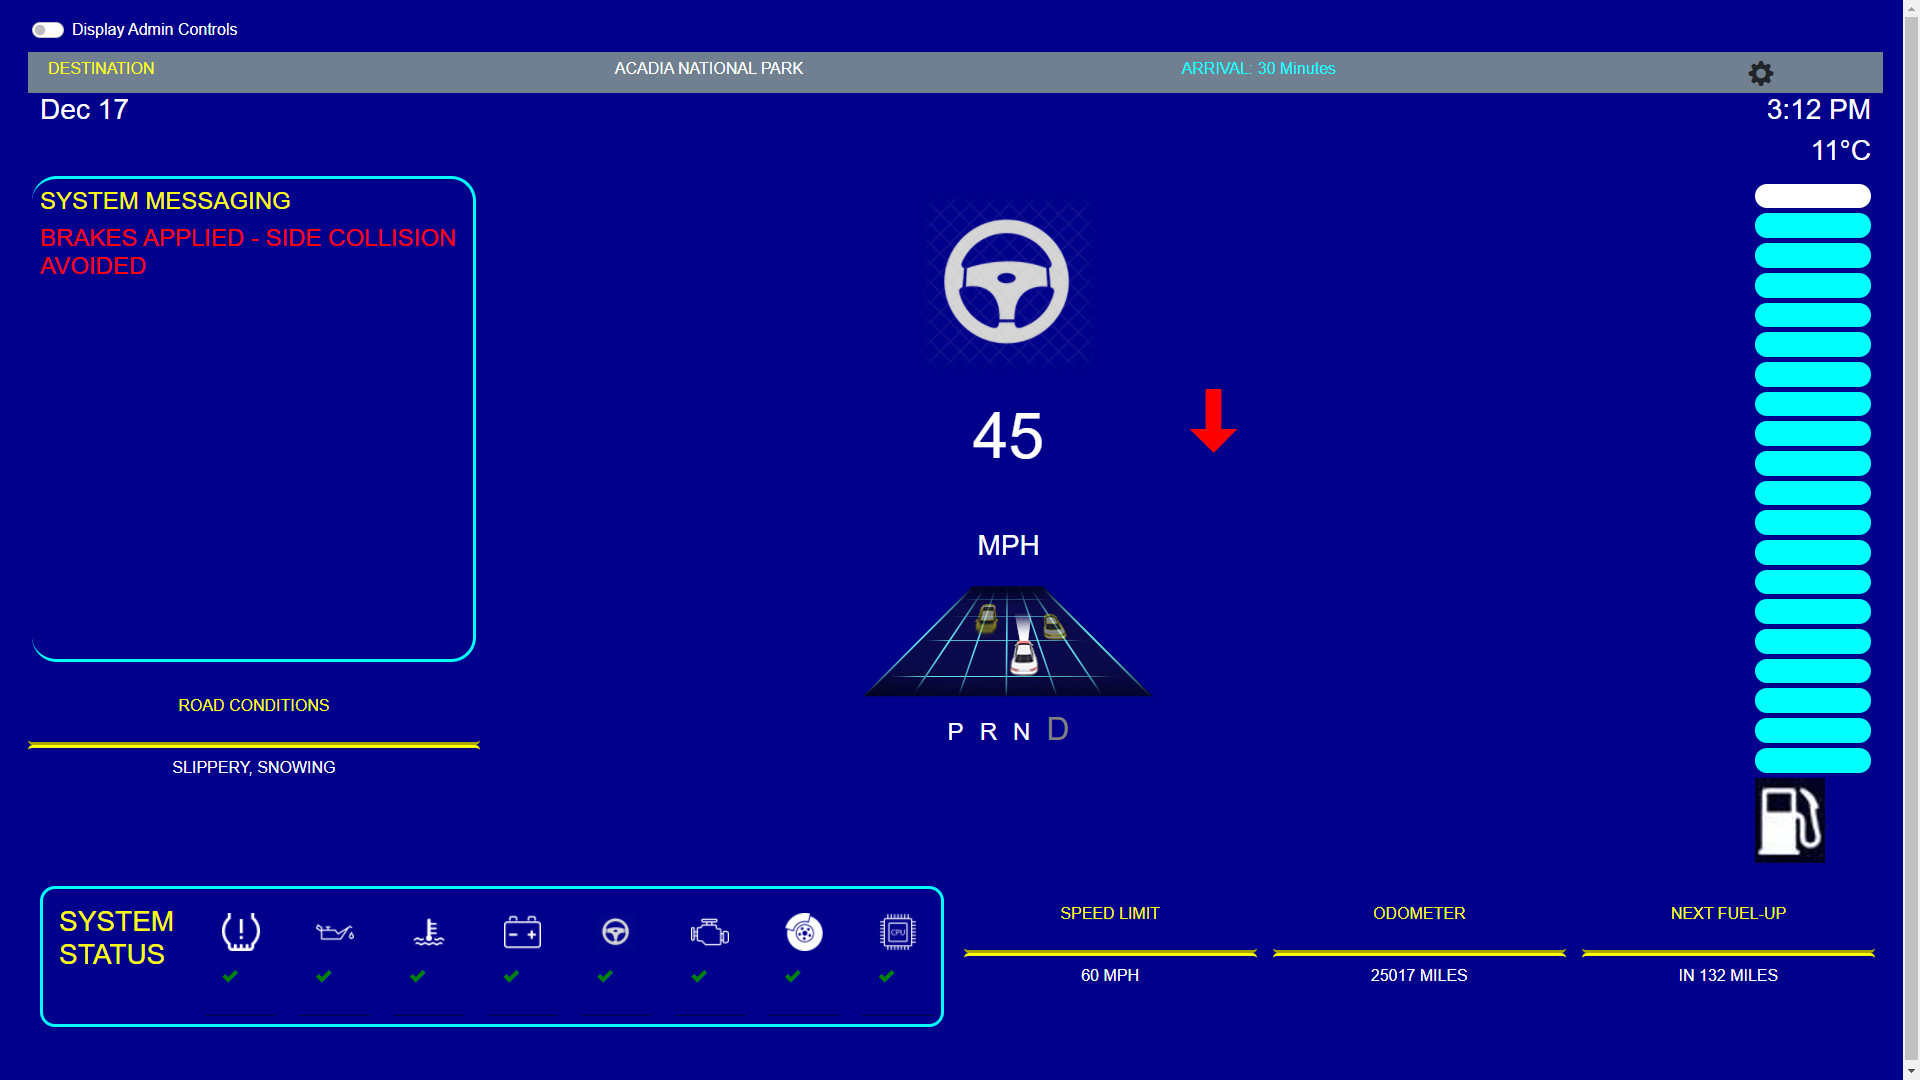Viewport: 1920px width, 1080px height.
Task: Click the checkmark under the engine icon
Action: coord(699,976)
